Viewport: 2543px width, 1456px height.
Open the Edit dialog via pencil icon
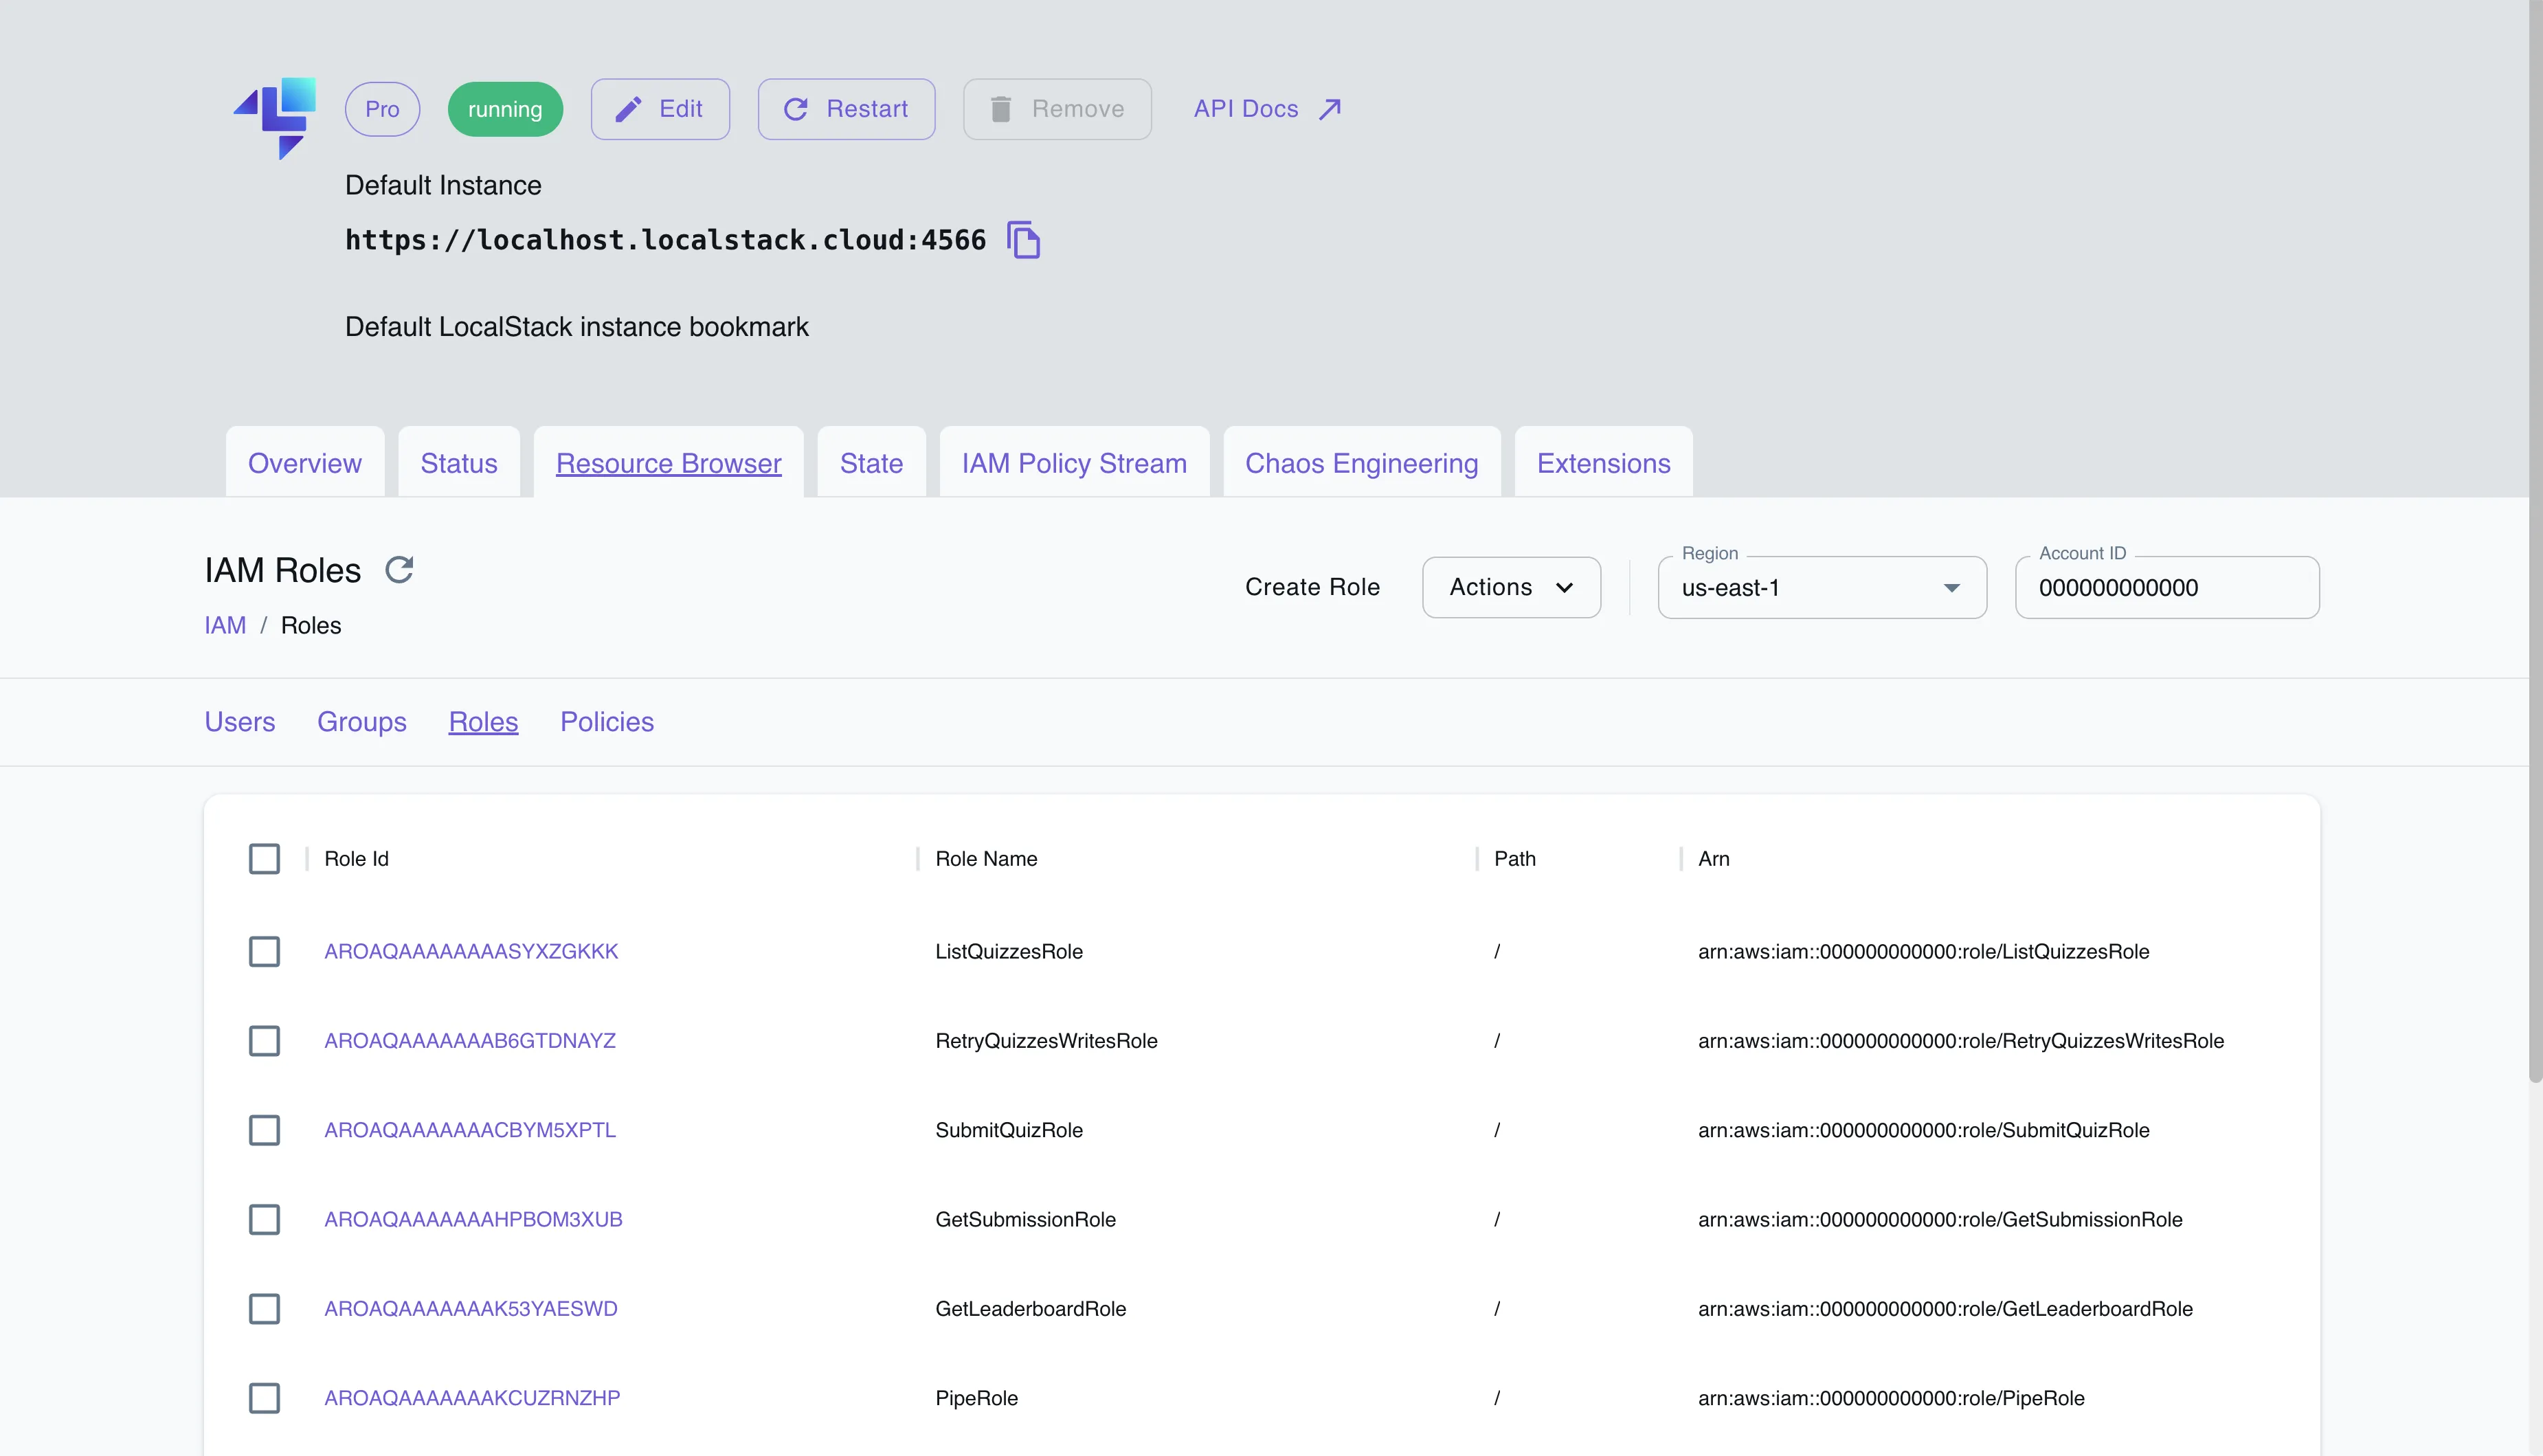628,109
